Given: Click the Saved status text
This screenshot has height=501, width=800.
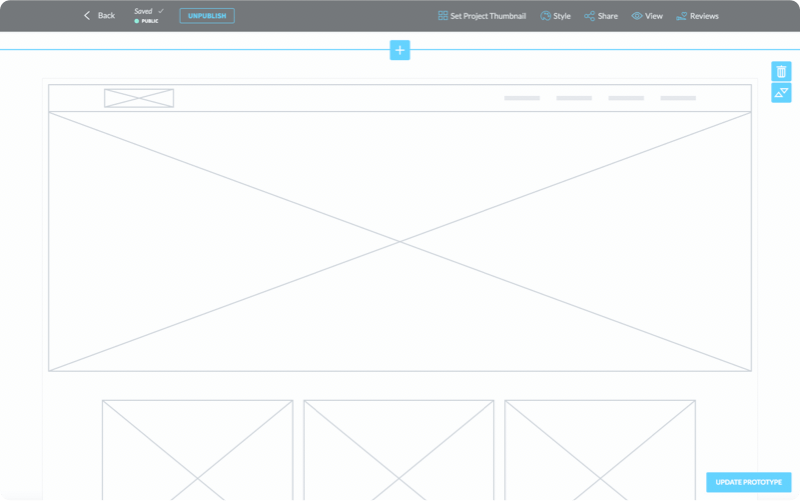Looking at the screenshot, I should tap(143, 11).
